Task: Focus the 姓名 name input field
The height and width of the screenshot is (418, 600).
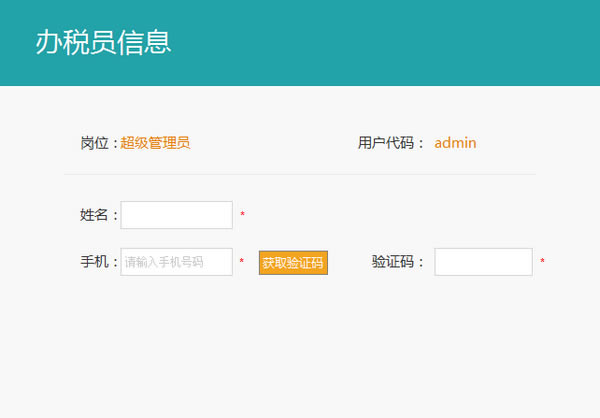Action: coord(176,215)
